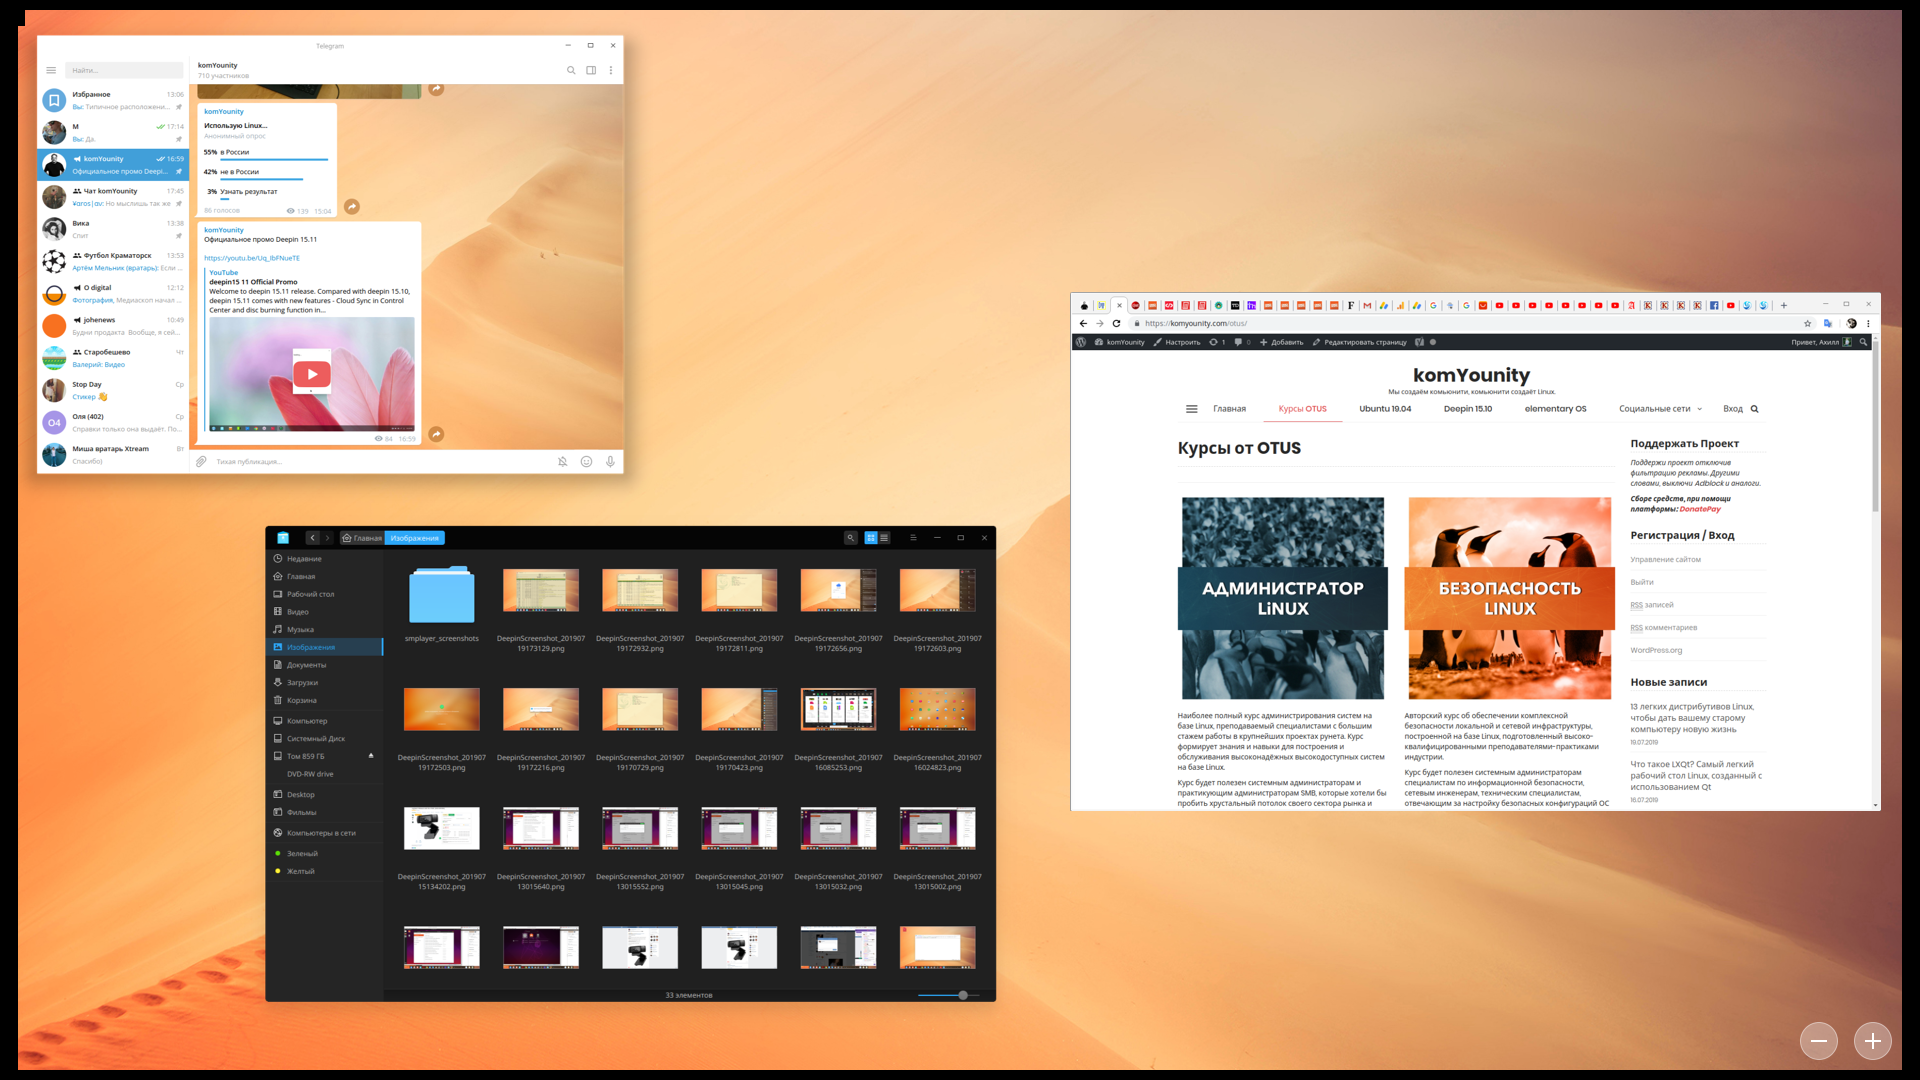Go back in the file manager
Viewport: 1920px width, 1080px height.
pos(312,538)
